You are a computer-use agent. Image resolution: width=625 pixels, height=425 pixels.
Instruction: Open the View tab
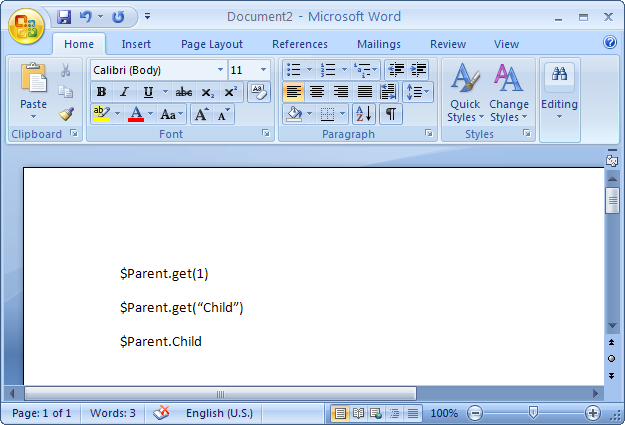click(x=506, y=44)
